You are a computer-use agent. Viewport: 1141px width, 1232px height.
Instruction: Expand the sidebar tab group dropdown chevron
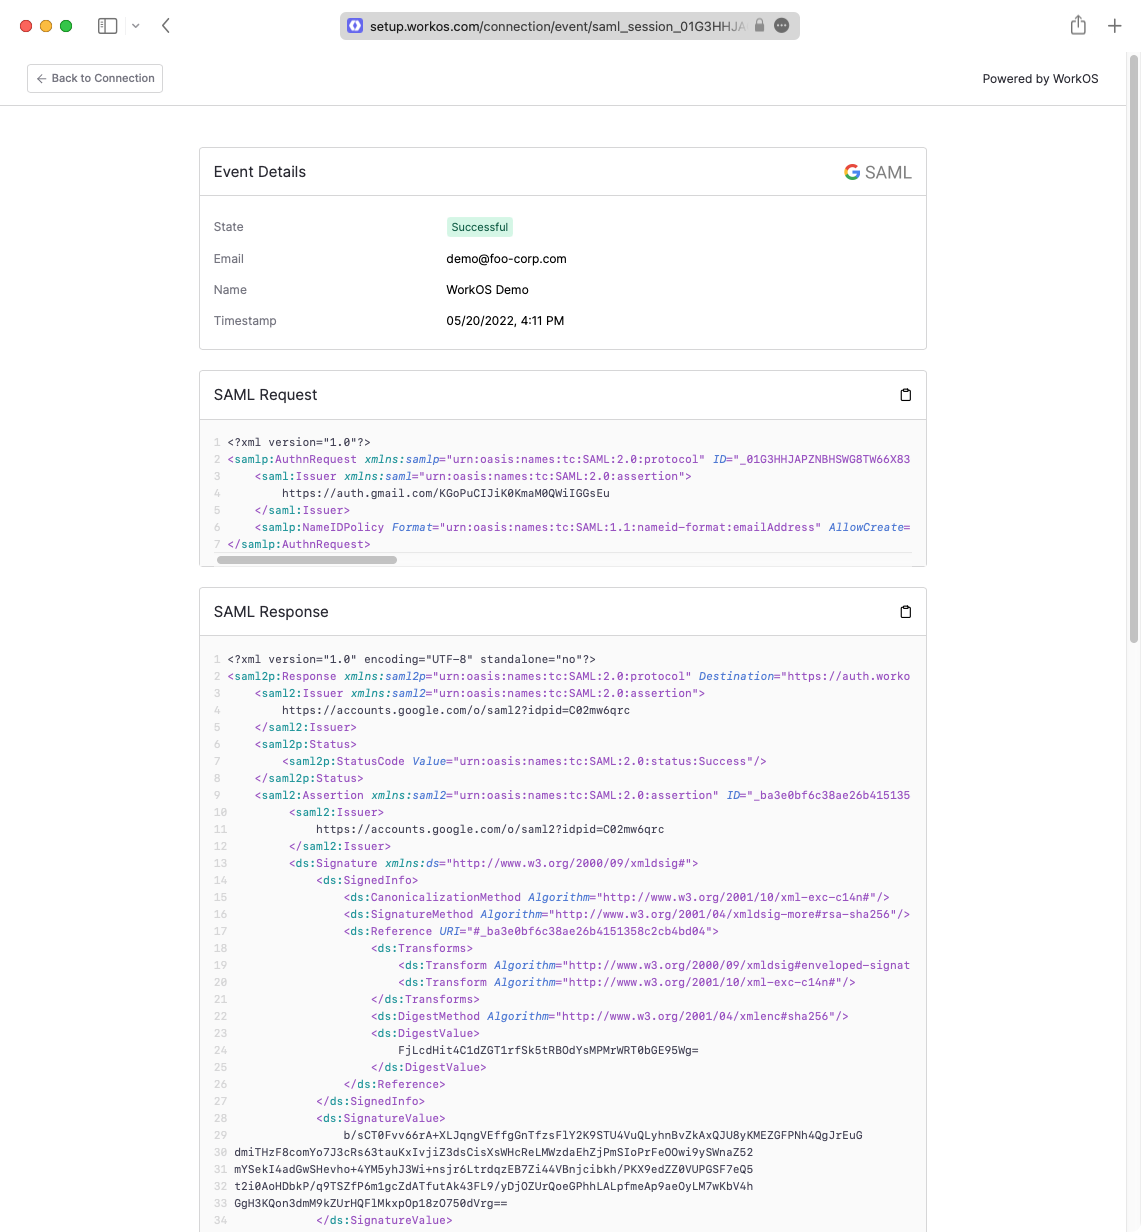click(x=136, y=26)
